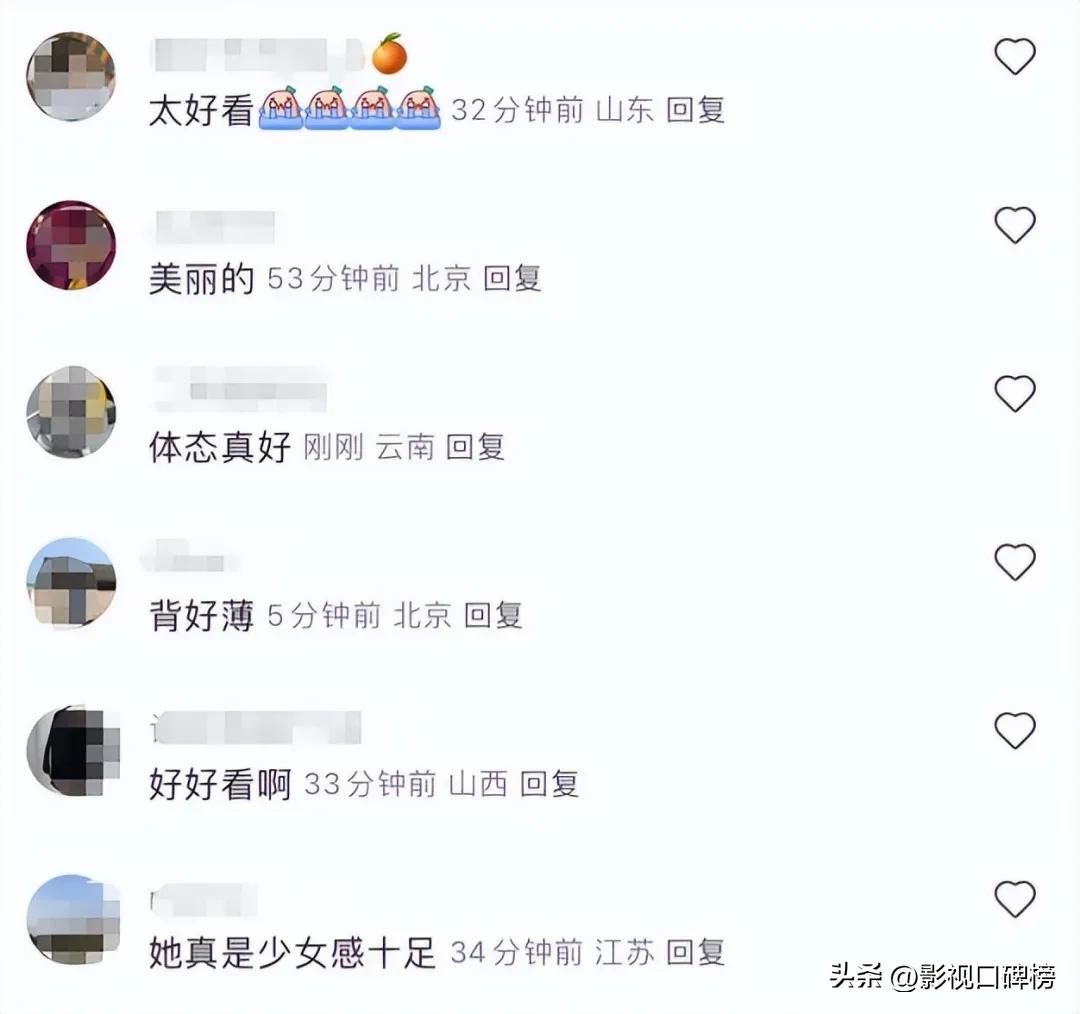Open avatar next to 背好薄 comment
1080x1014 pixels.
71,583
